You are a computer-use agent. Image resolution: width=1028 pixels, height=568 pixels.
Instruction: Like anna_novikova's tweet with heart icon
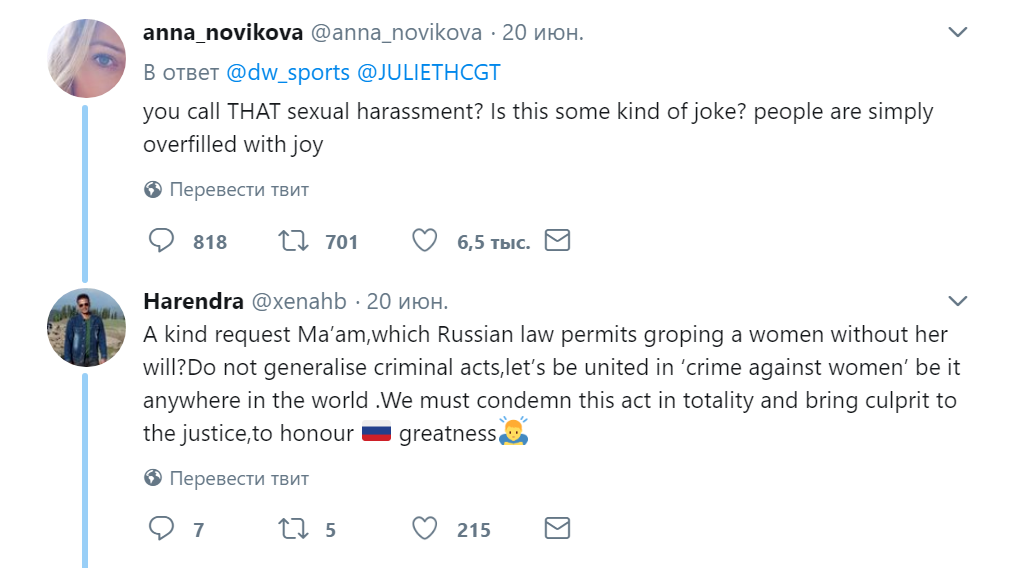coord(424,241)
